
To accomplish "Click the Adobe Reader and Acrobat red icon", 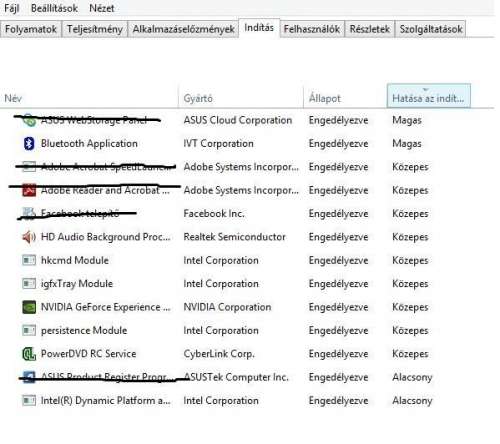I will (29, 191).
